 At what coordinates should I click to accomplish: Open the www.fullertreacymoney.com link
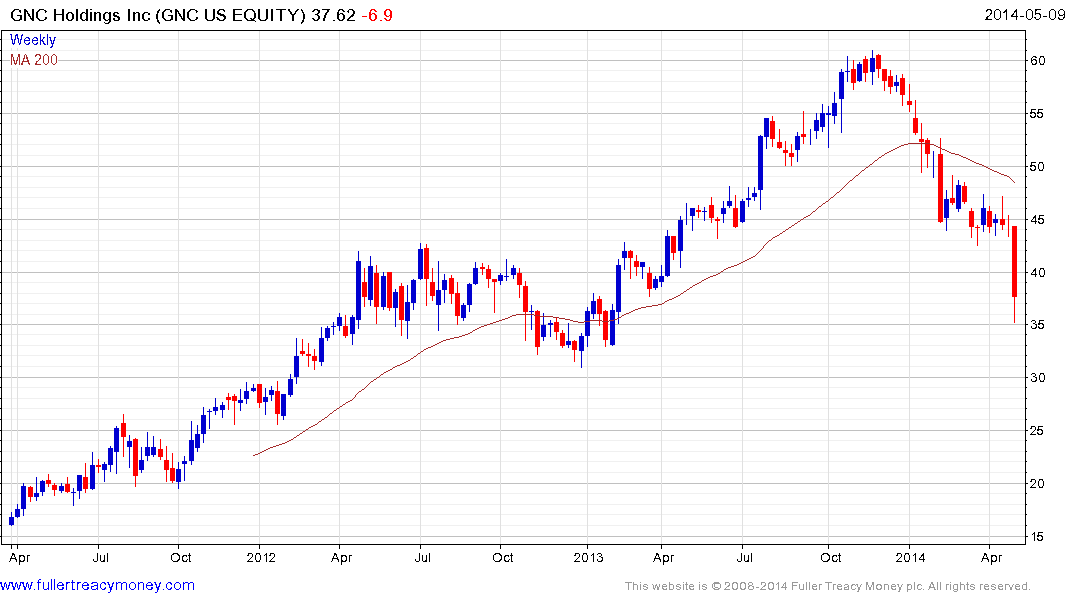(x=97, y=585)
